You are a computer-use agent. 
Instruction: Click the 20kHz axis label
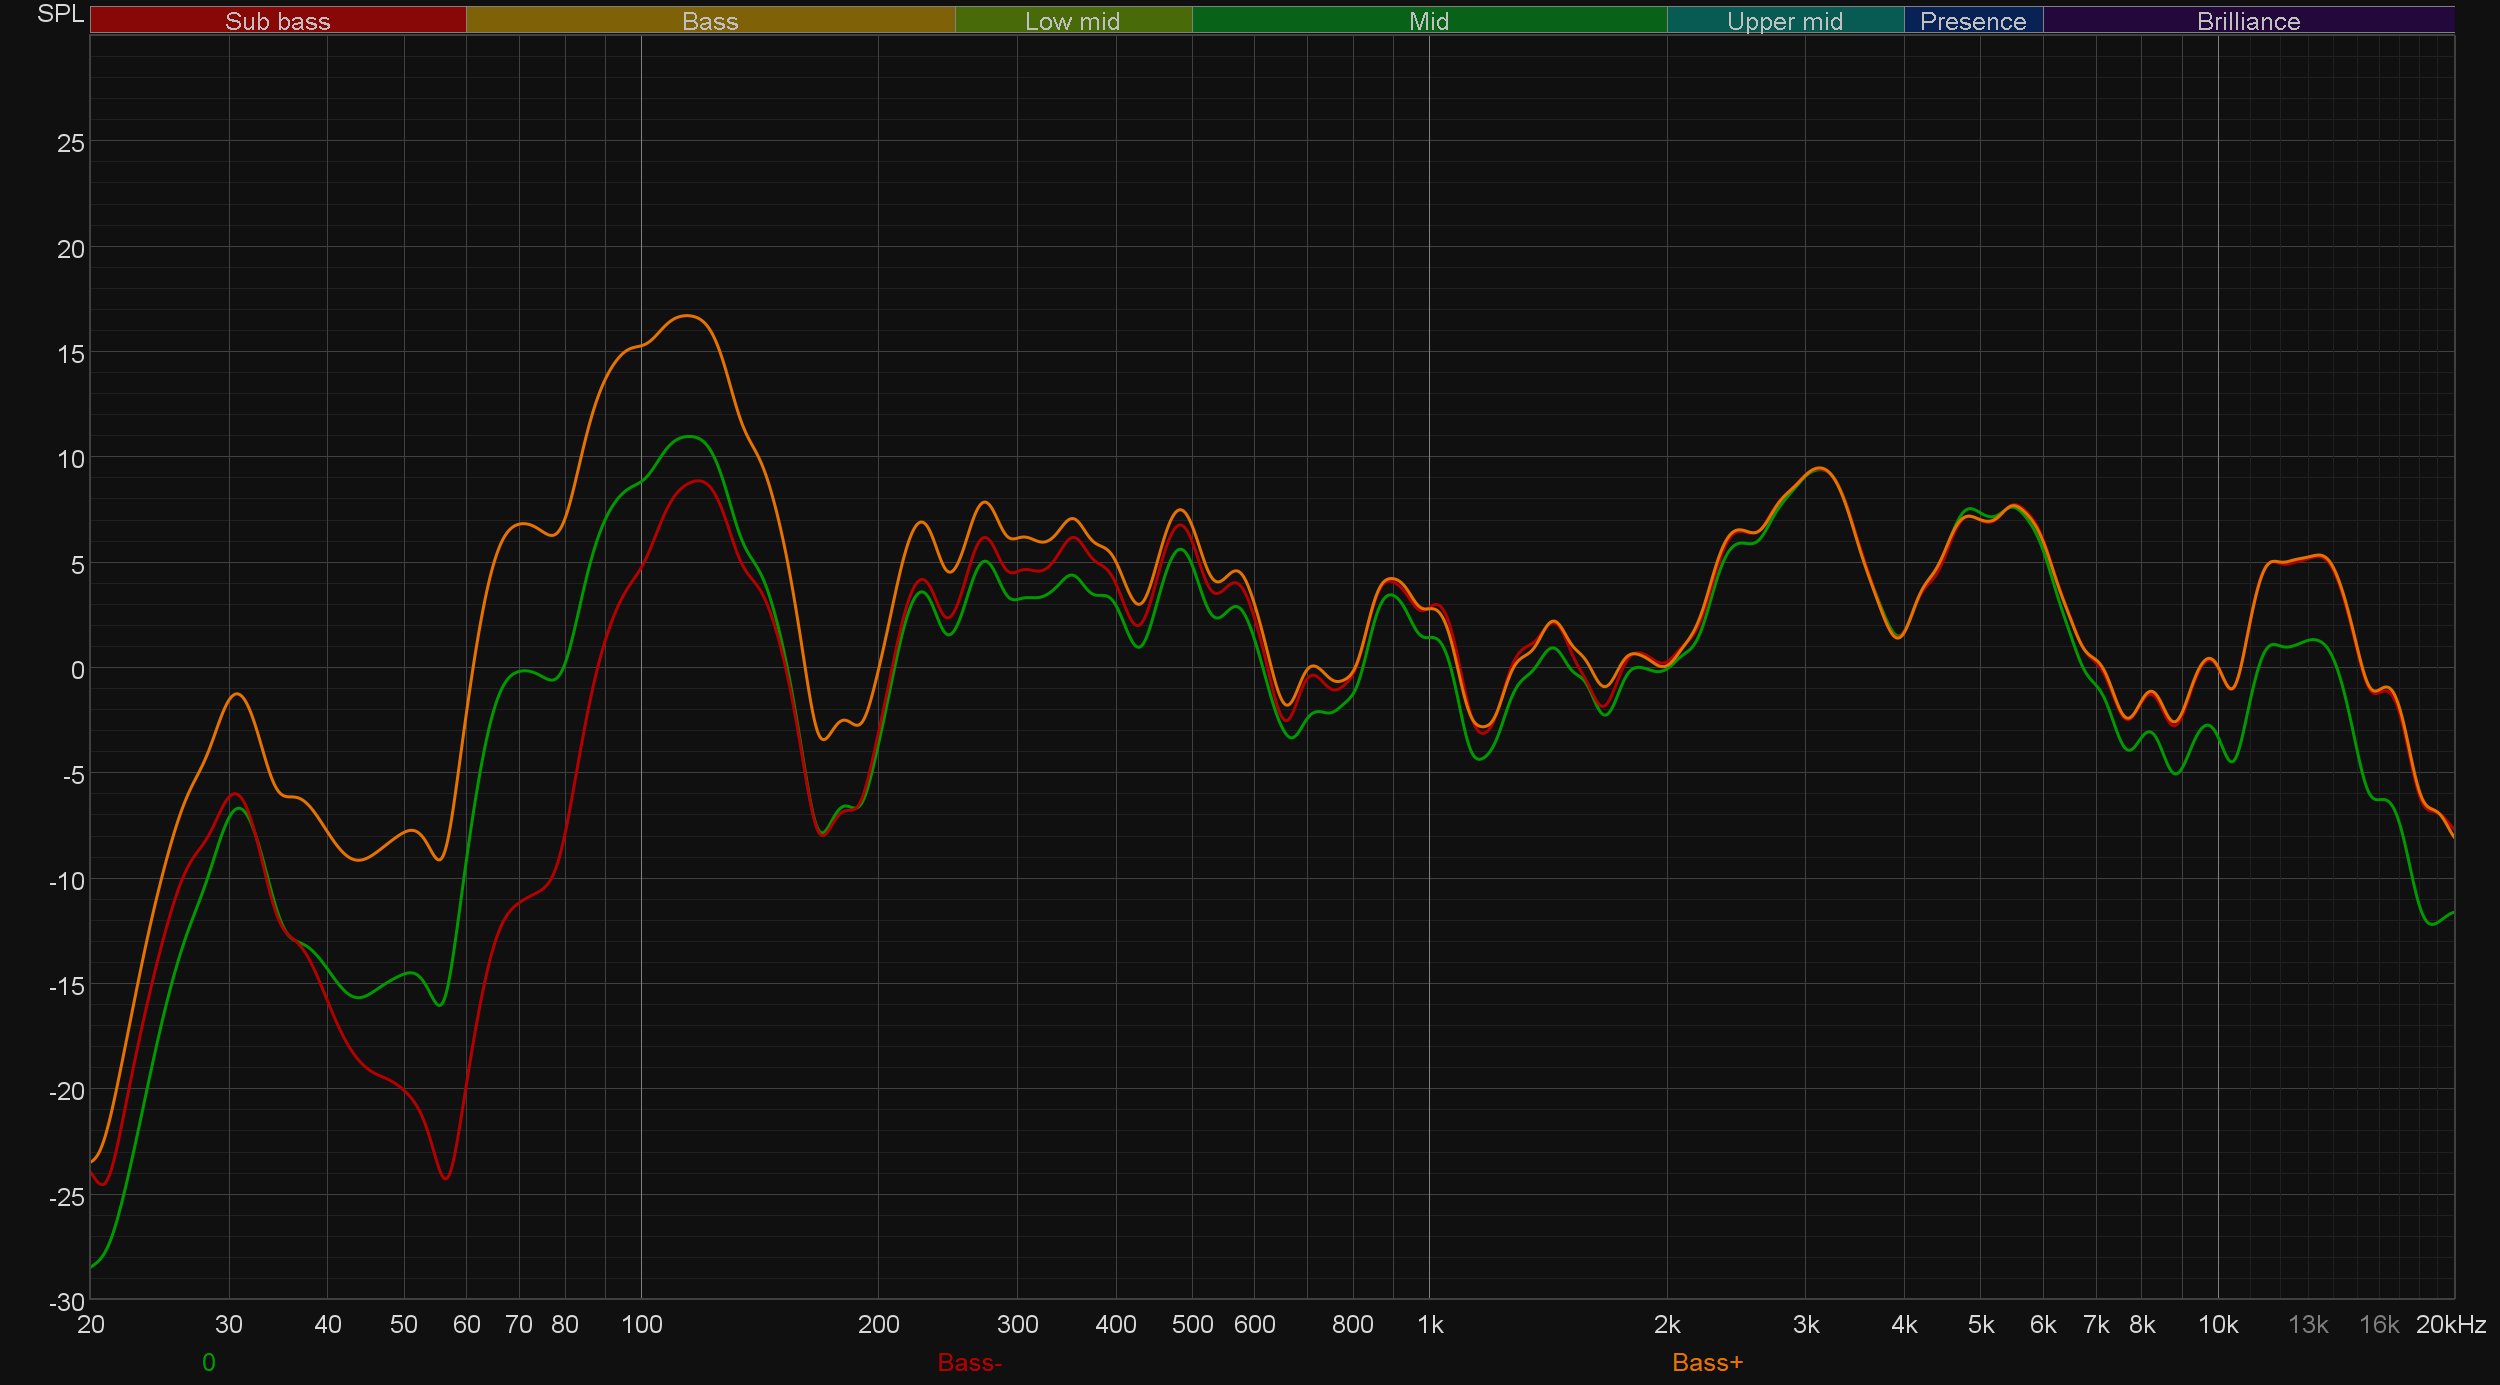pyautogui.click(x=2450, y=1324)
